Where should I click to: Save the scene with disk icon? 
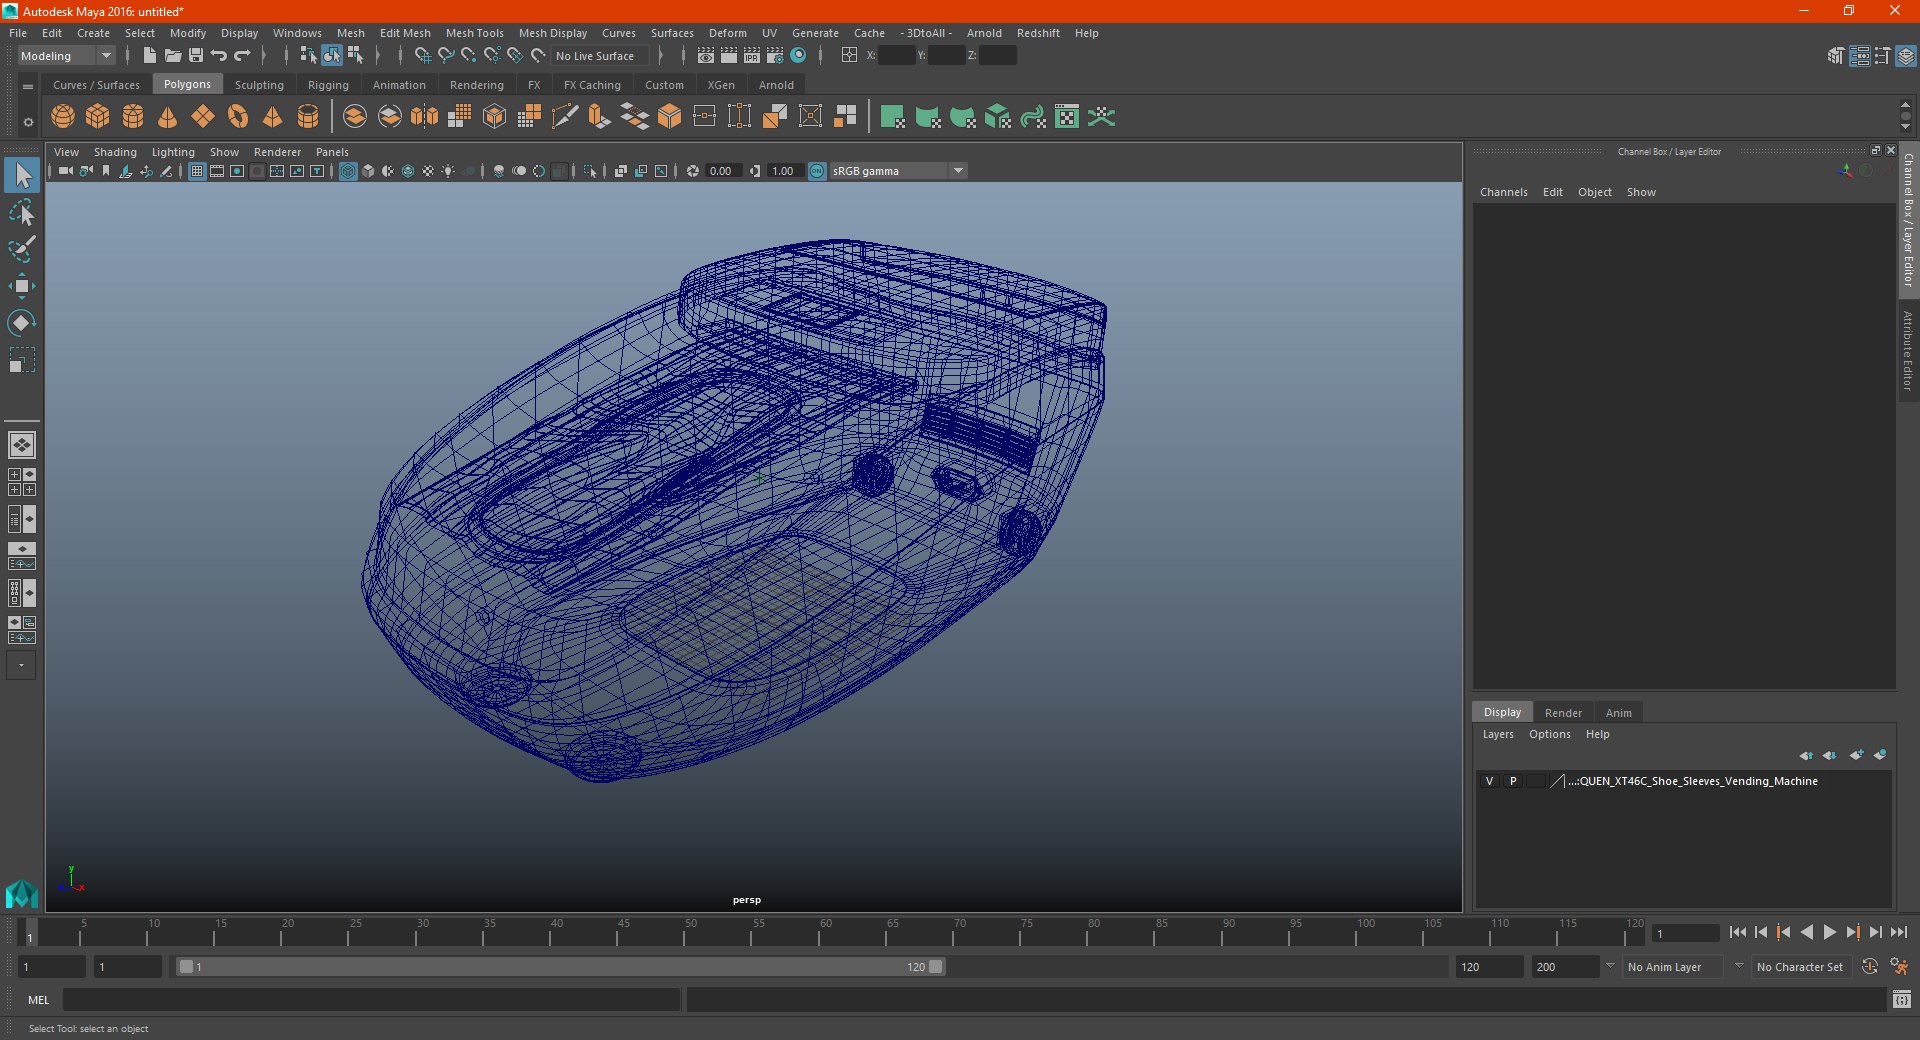coord(196,56)
